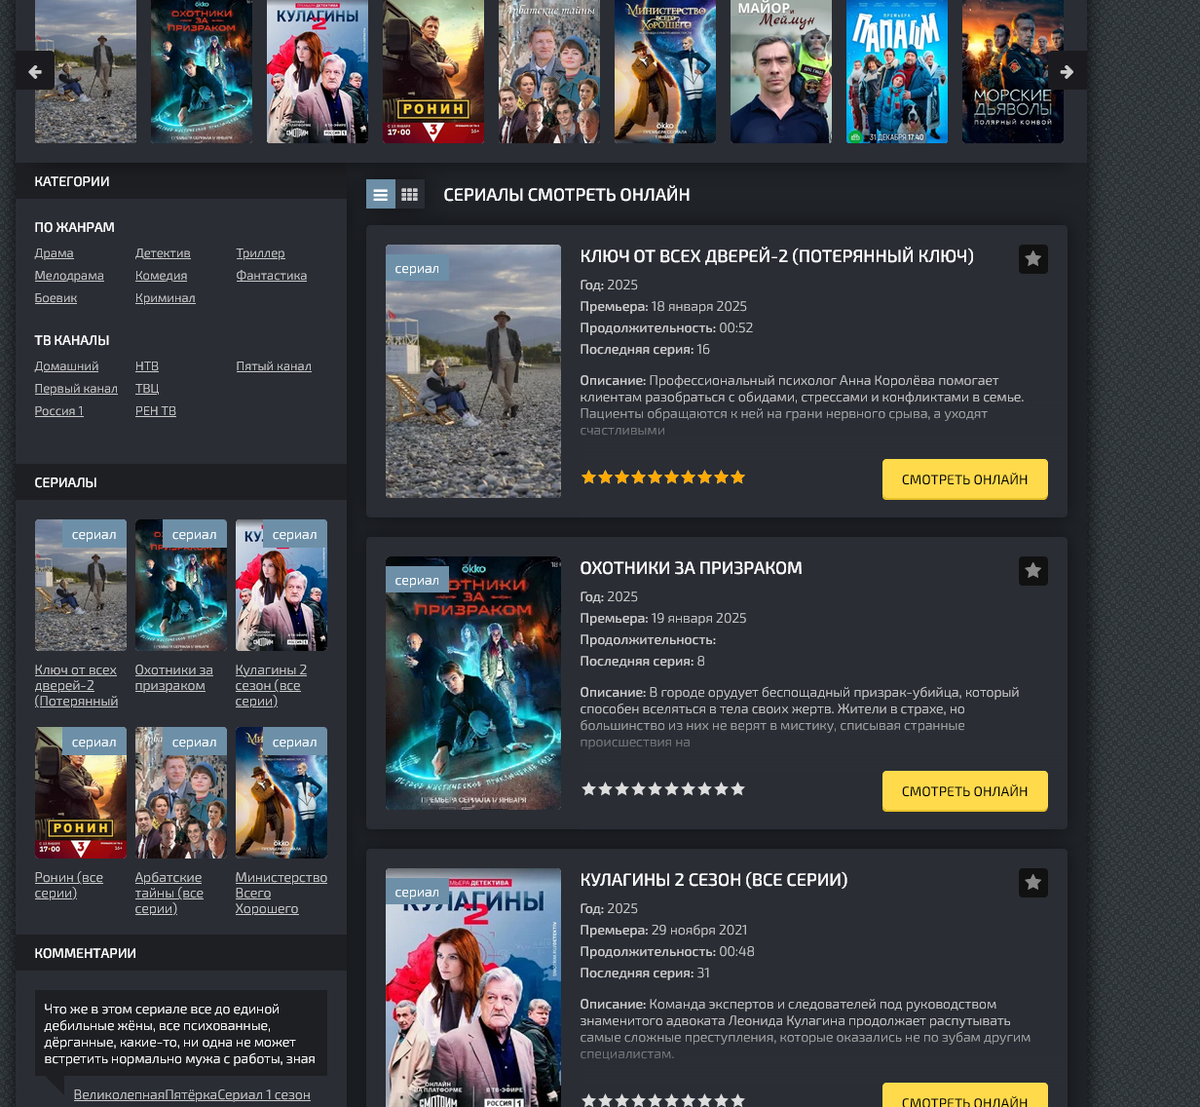The image size is (1200, 1107).
Task: Open sidebar Министерство Всего Хорошего poster thumbnail
Action: click(x=281, y=793)
